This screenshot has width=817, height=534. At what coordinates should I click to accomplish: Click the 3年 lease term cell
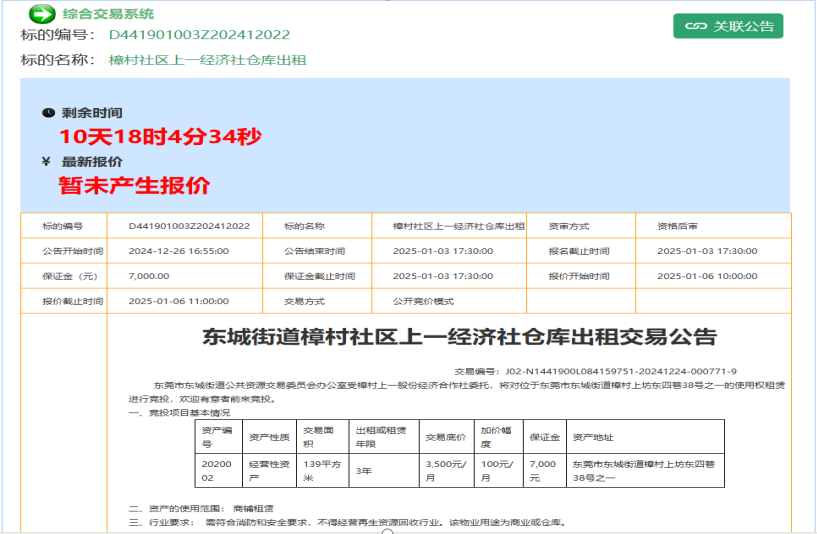click(385, 471)
